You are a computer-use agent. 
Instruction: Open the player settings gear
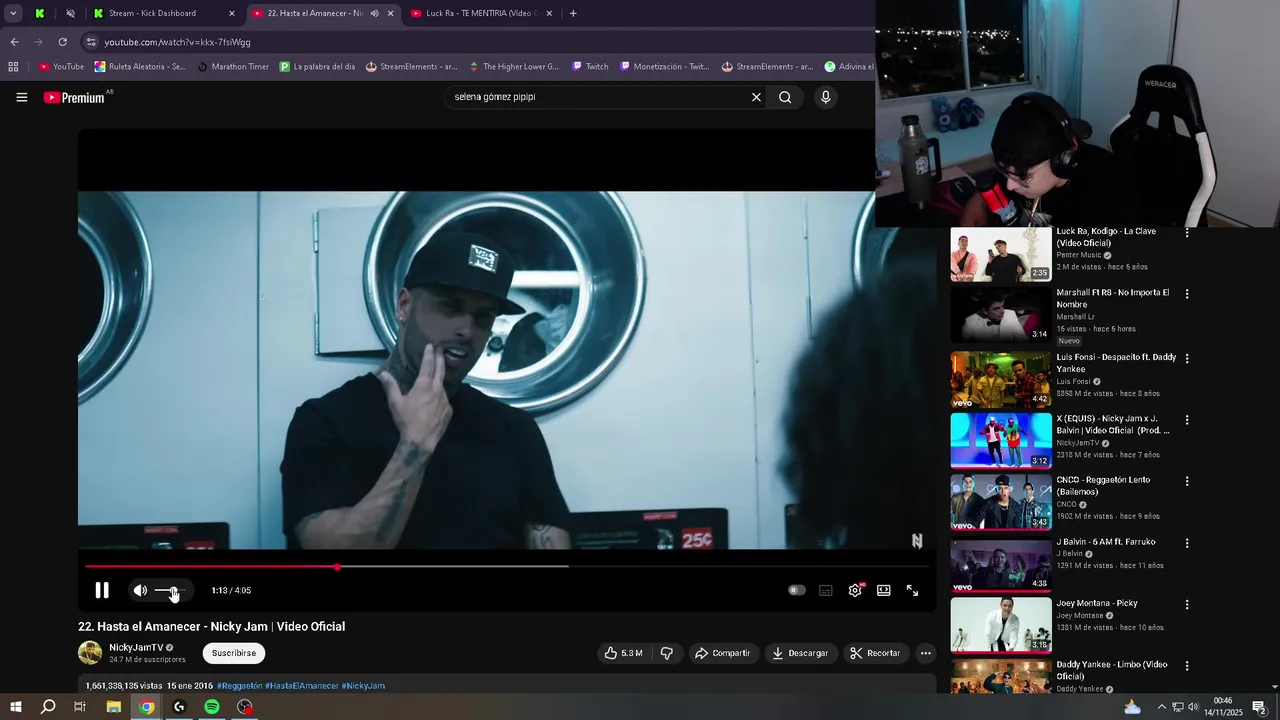coord(855,590)
